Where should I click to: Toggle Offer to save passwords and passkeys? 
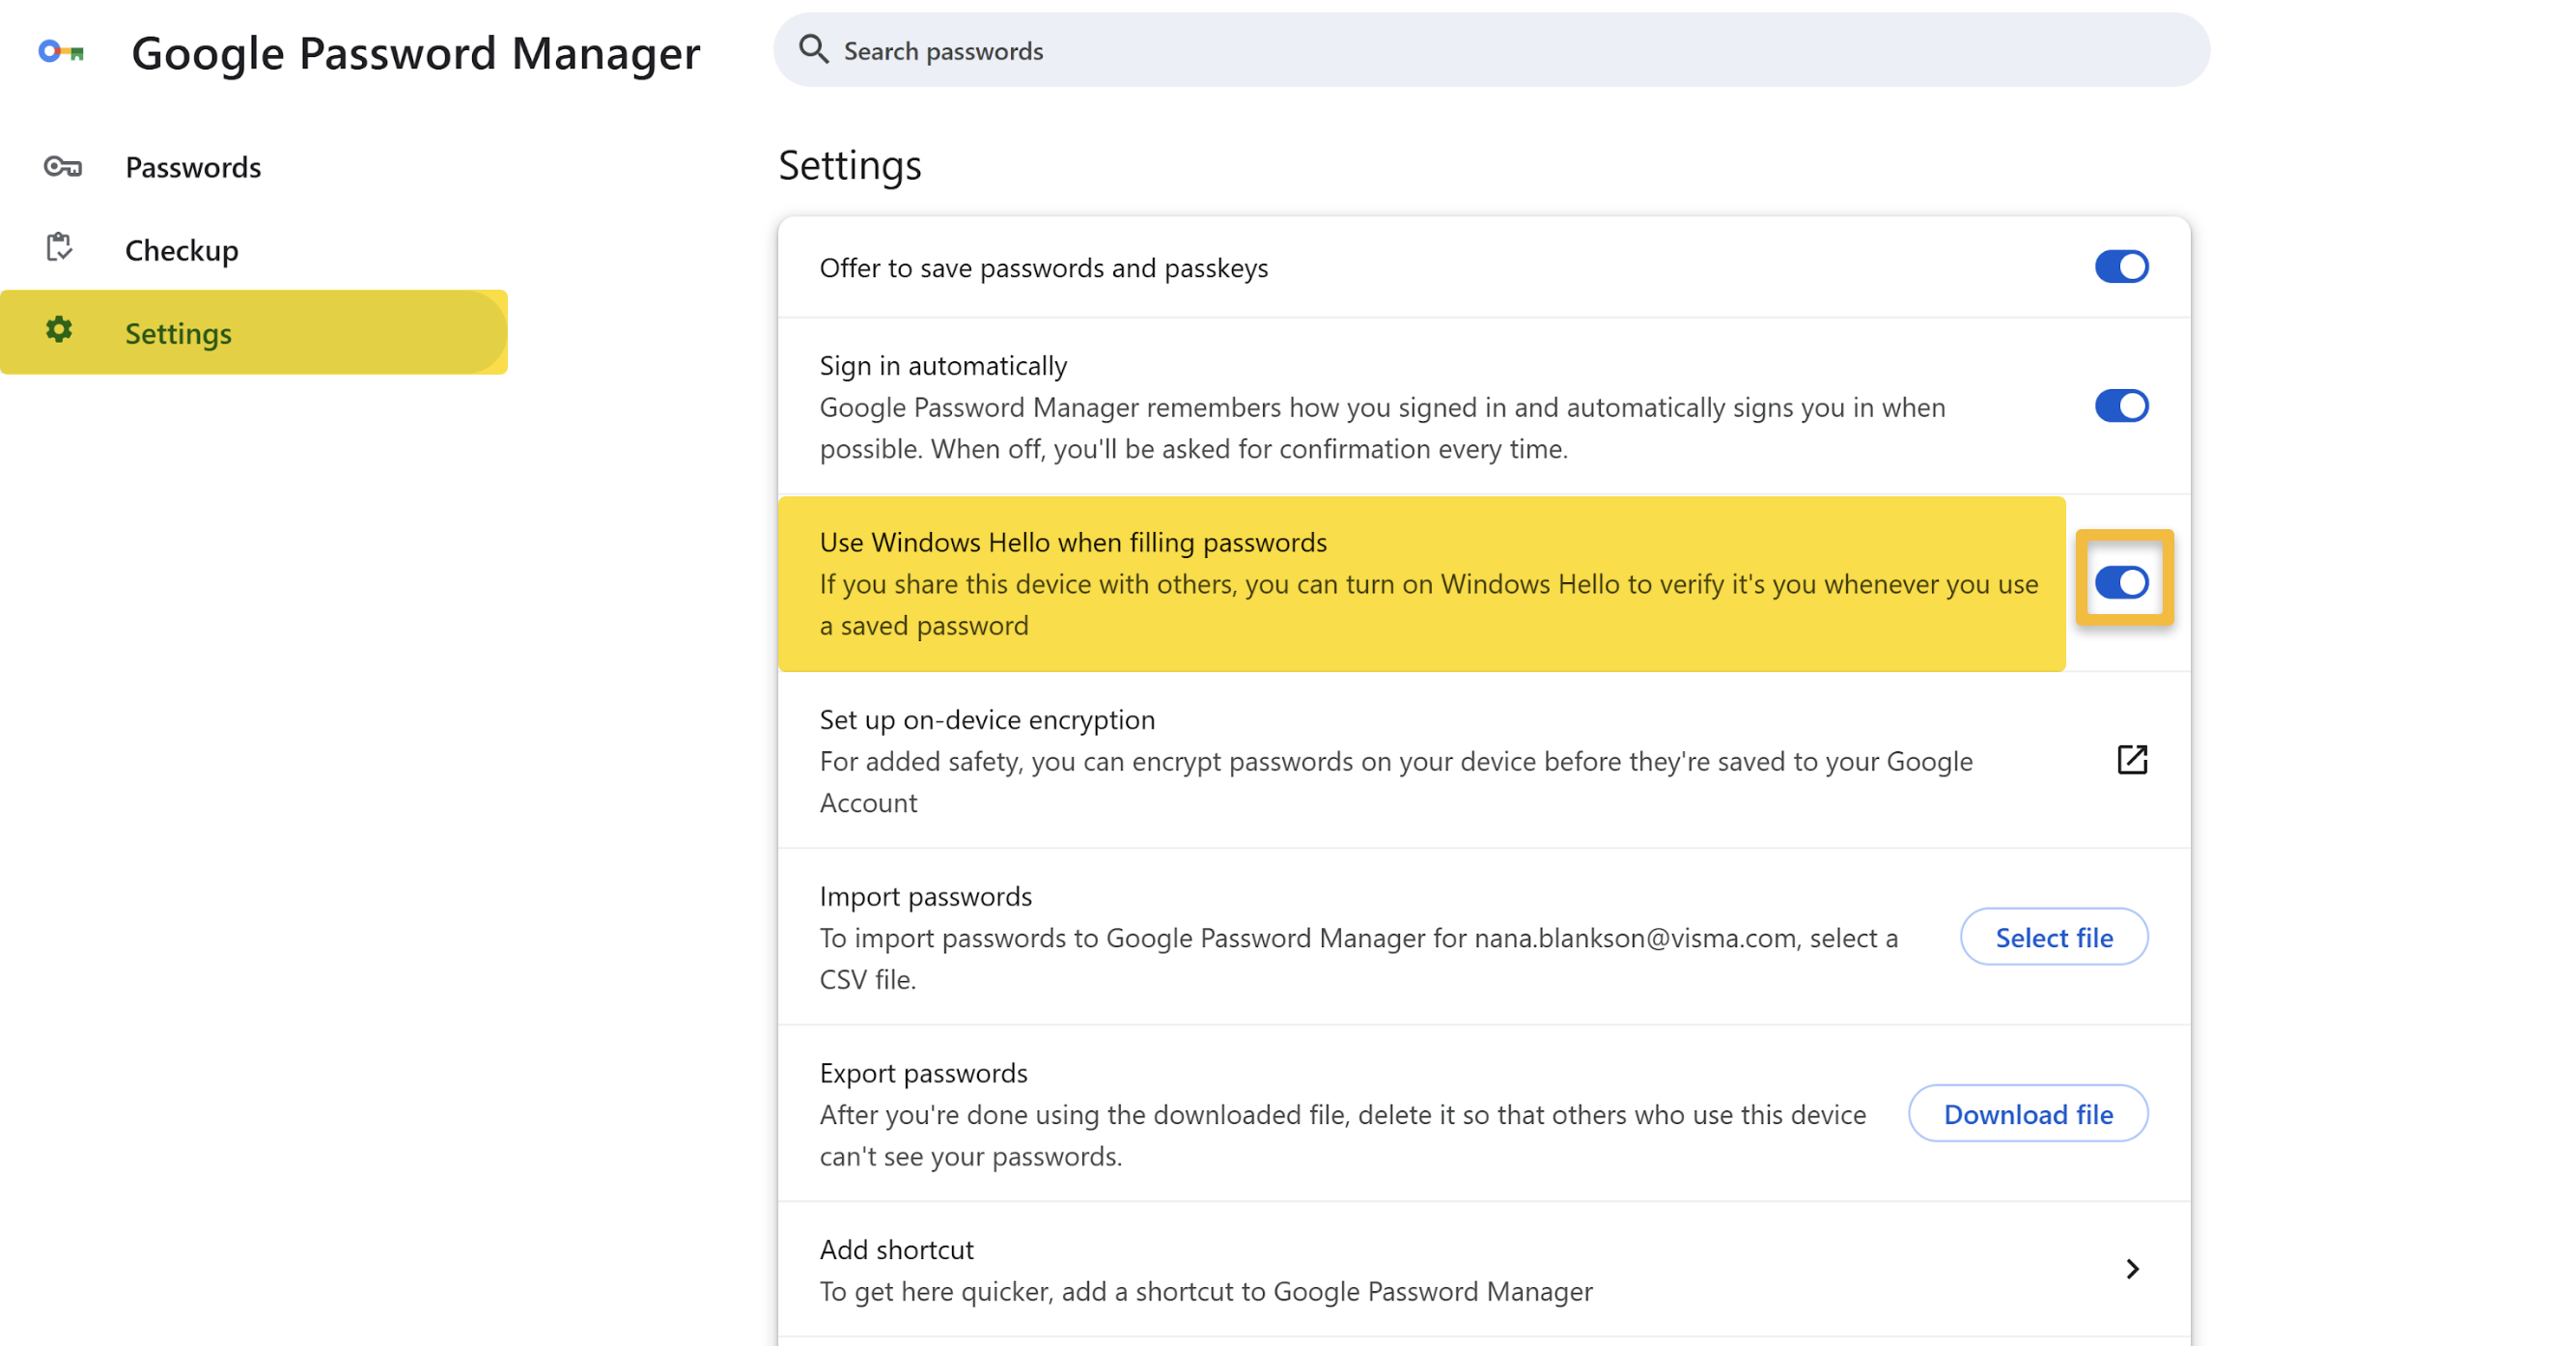(2121, 266)
